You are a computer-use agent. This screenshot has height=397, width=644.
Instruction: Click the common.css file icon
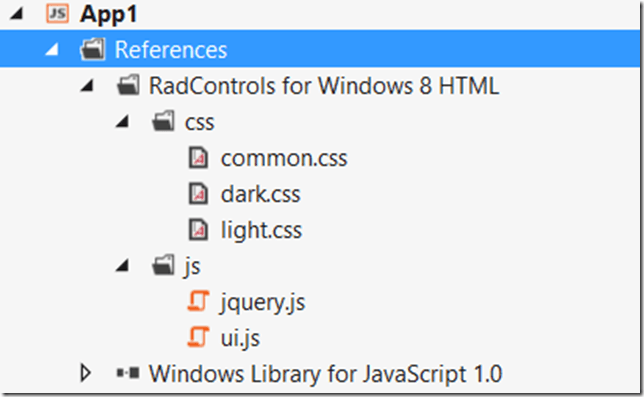(x=198, y=158)
